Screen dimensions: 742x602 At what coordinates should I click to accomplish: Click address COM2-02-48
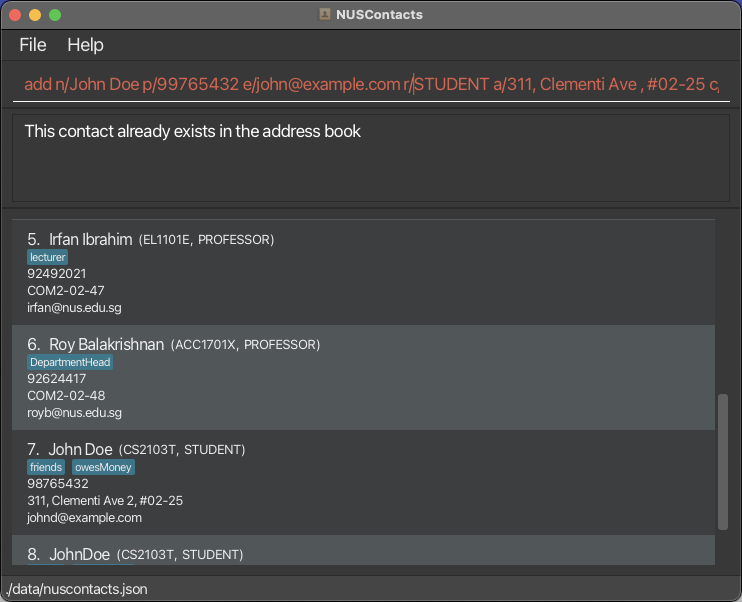[x=66, y=396]
